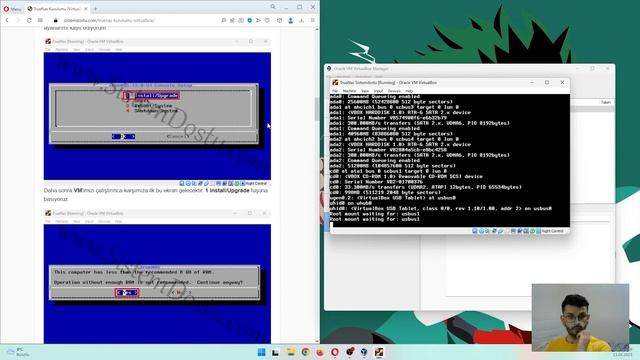The image size is (640, 360).
Task: Click the site padlock security icon
Action: coord(56,20)
